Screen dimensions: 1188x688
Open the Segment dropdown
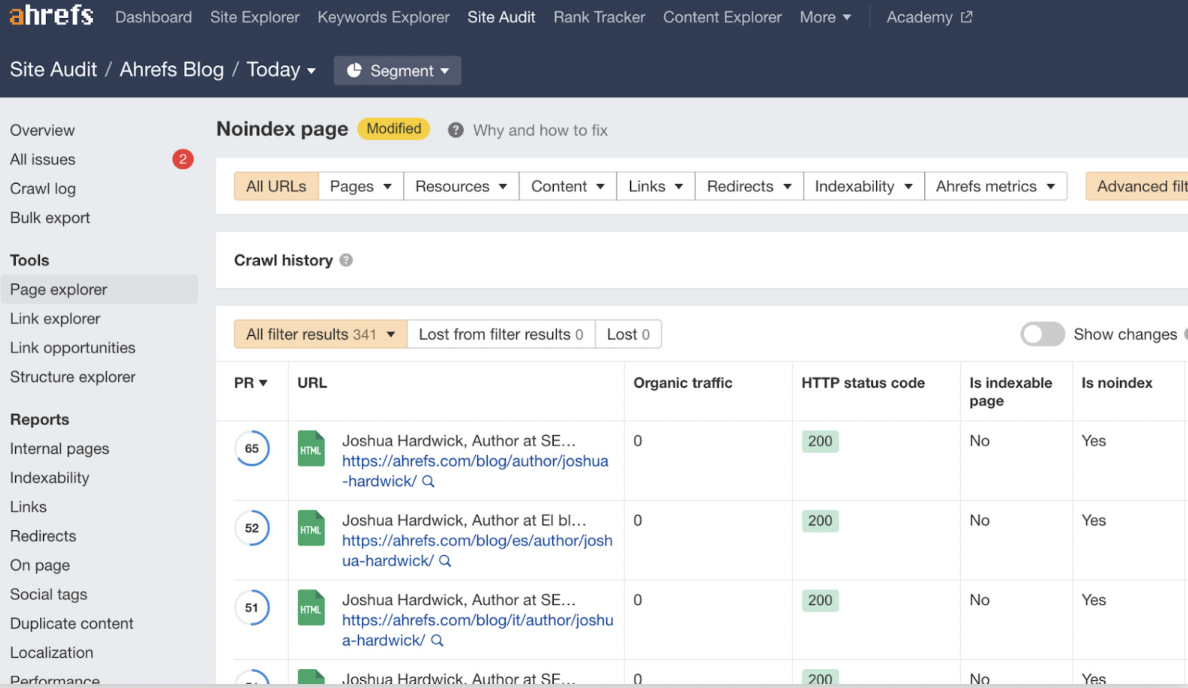398,71
